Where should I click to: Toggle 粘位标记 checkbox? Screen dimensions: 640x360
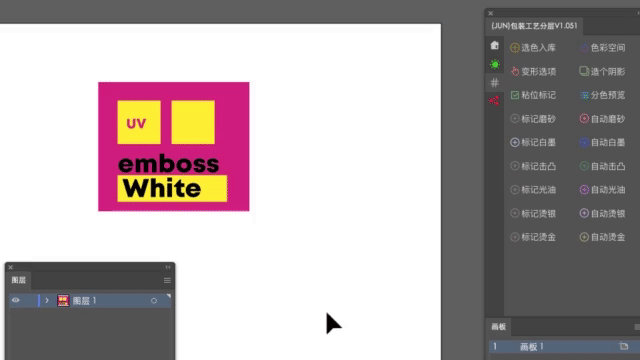515,95
